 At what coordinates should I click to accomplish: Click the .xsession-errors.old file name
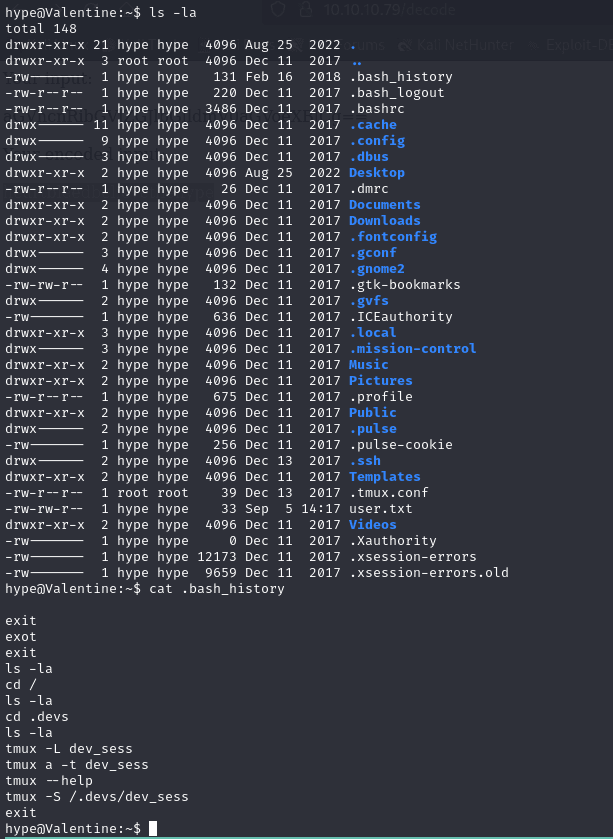pos(428,573)
